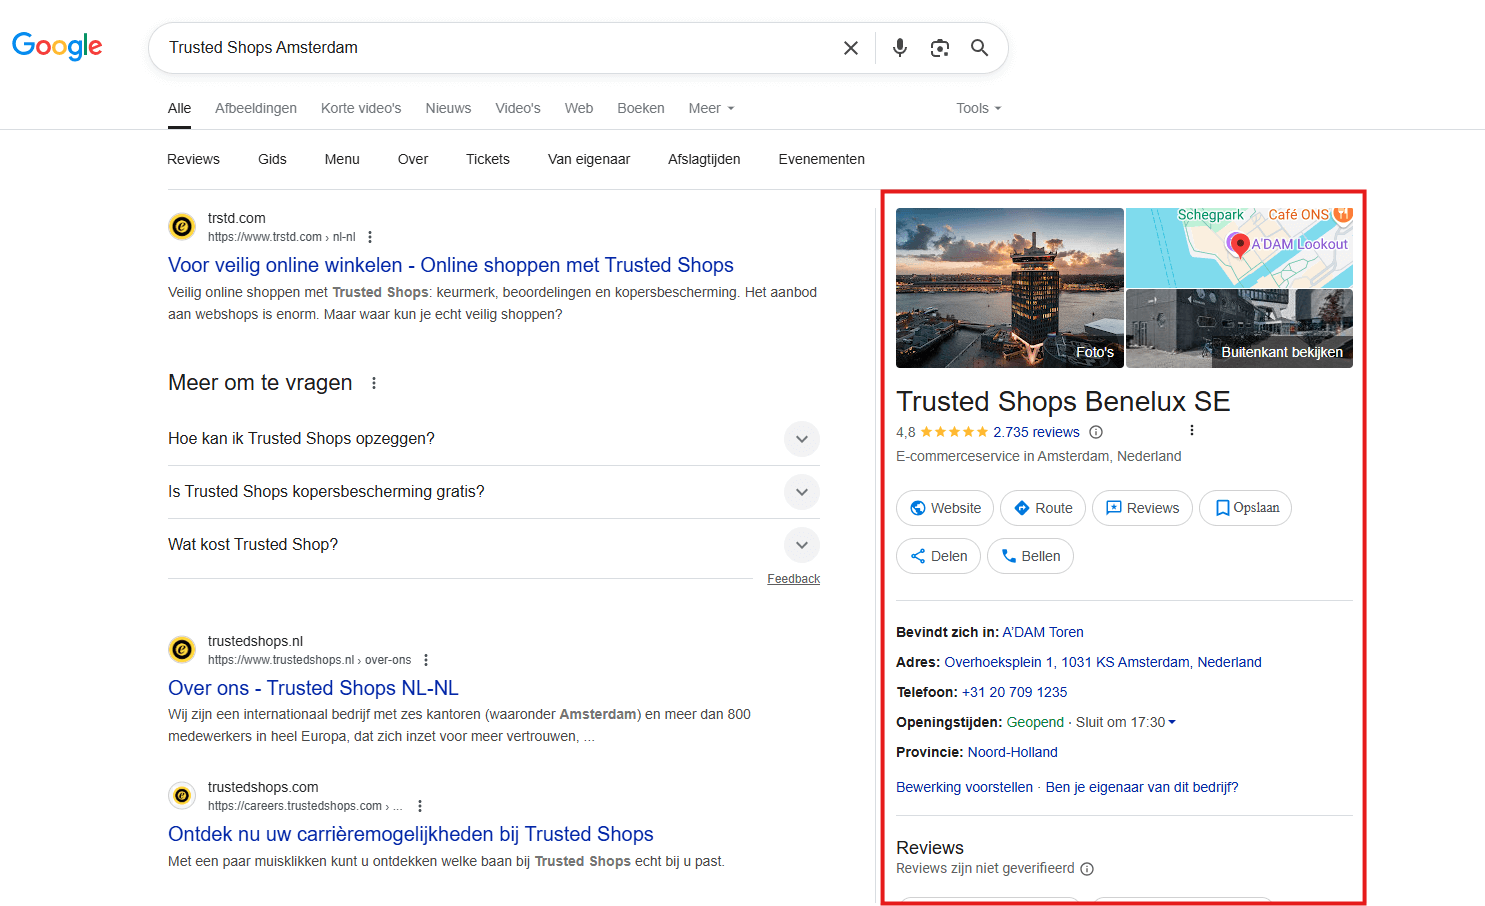Click the Bellen call button
Image resolution: width=1485 pixels, height=906 pixels.
[1030, 556]
